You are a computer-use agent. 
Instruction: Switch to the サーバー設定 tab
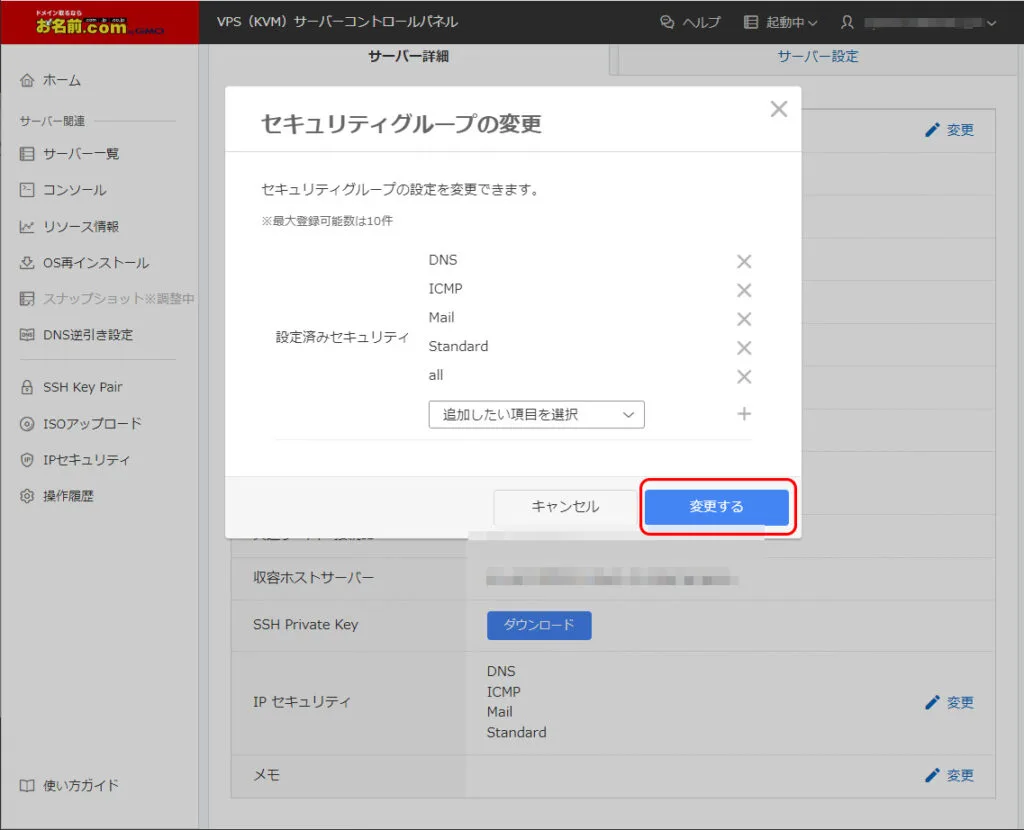tap(817, 57)
